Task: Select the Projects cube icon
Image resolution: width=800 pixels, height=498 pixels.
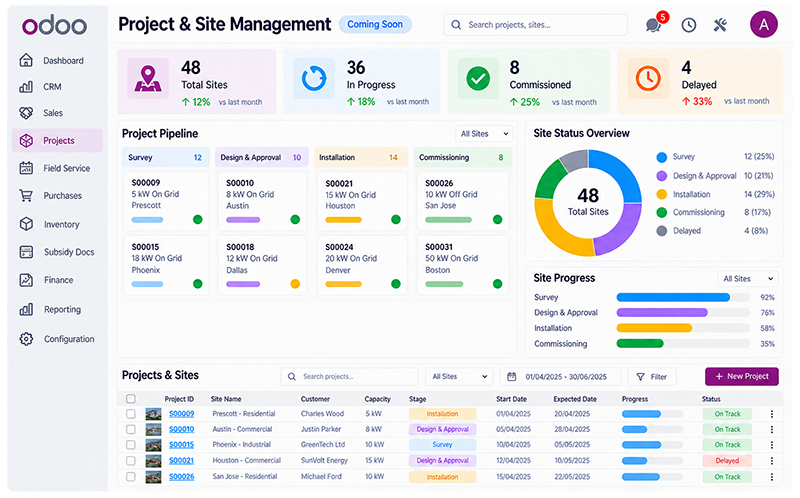Action: point(26,140)
